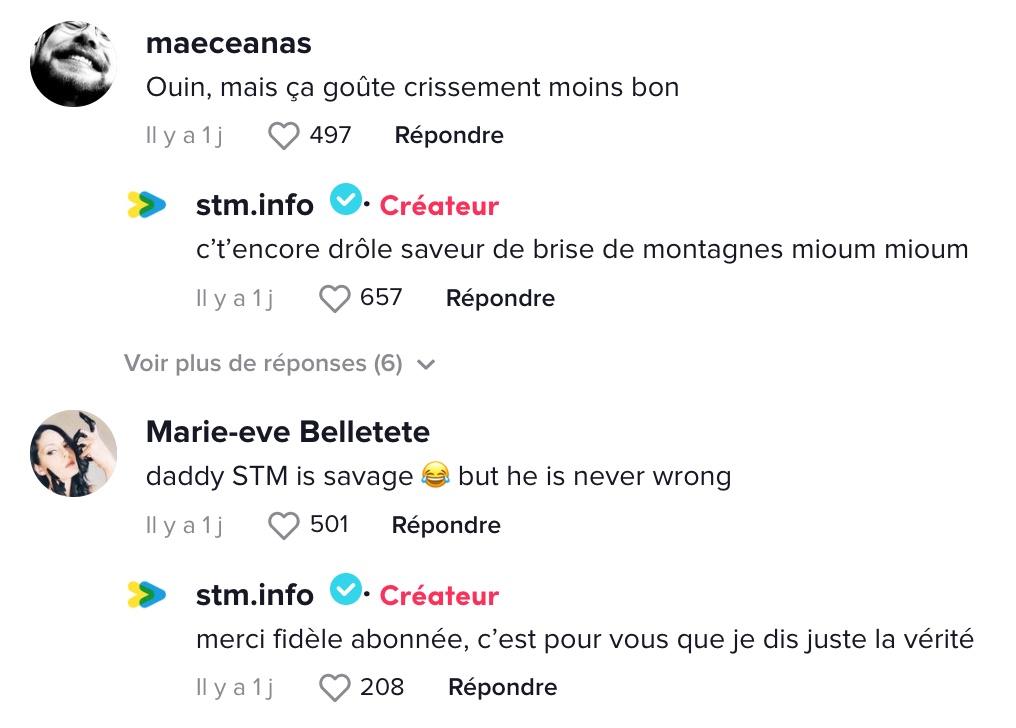Like maeceanas's comment with the heart icon
Viewport: 1016px width, 728px height.
click(283, 136)
